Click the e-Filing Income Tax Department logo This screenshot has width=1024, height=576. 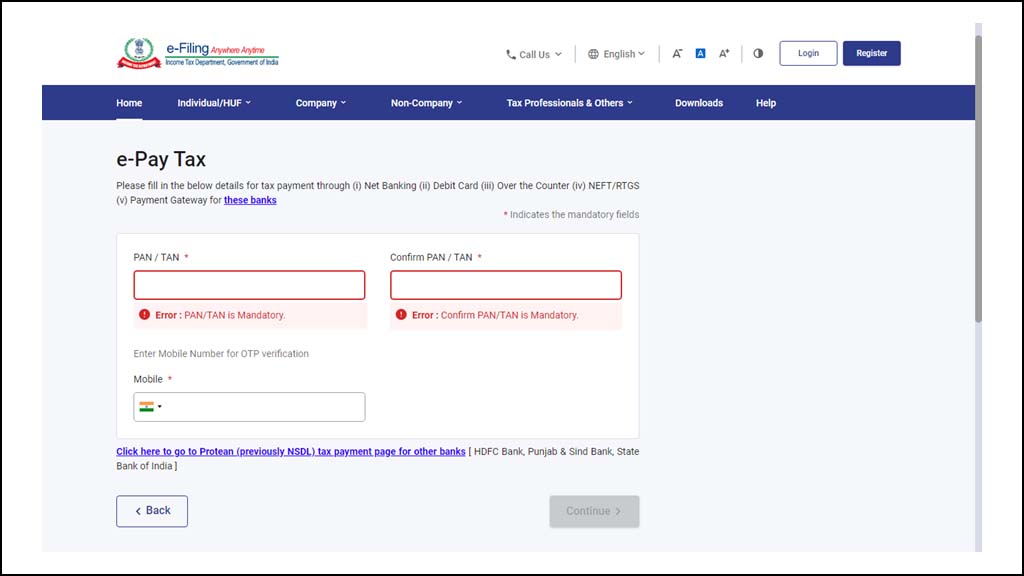(x=197, y=53)
